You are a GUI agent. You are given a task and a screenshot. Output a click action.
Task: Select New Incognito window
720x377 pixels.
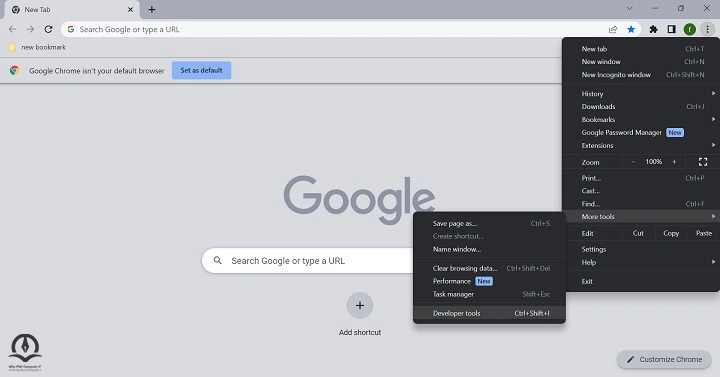click(641, 74)
